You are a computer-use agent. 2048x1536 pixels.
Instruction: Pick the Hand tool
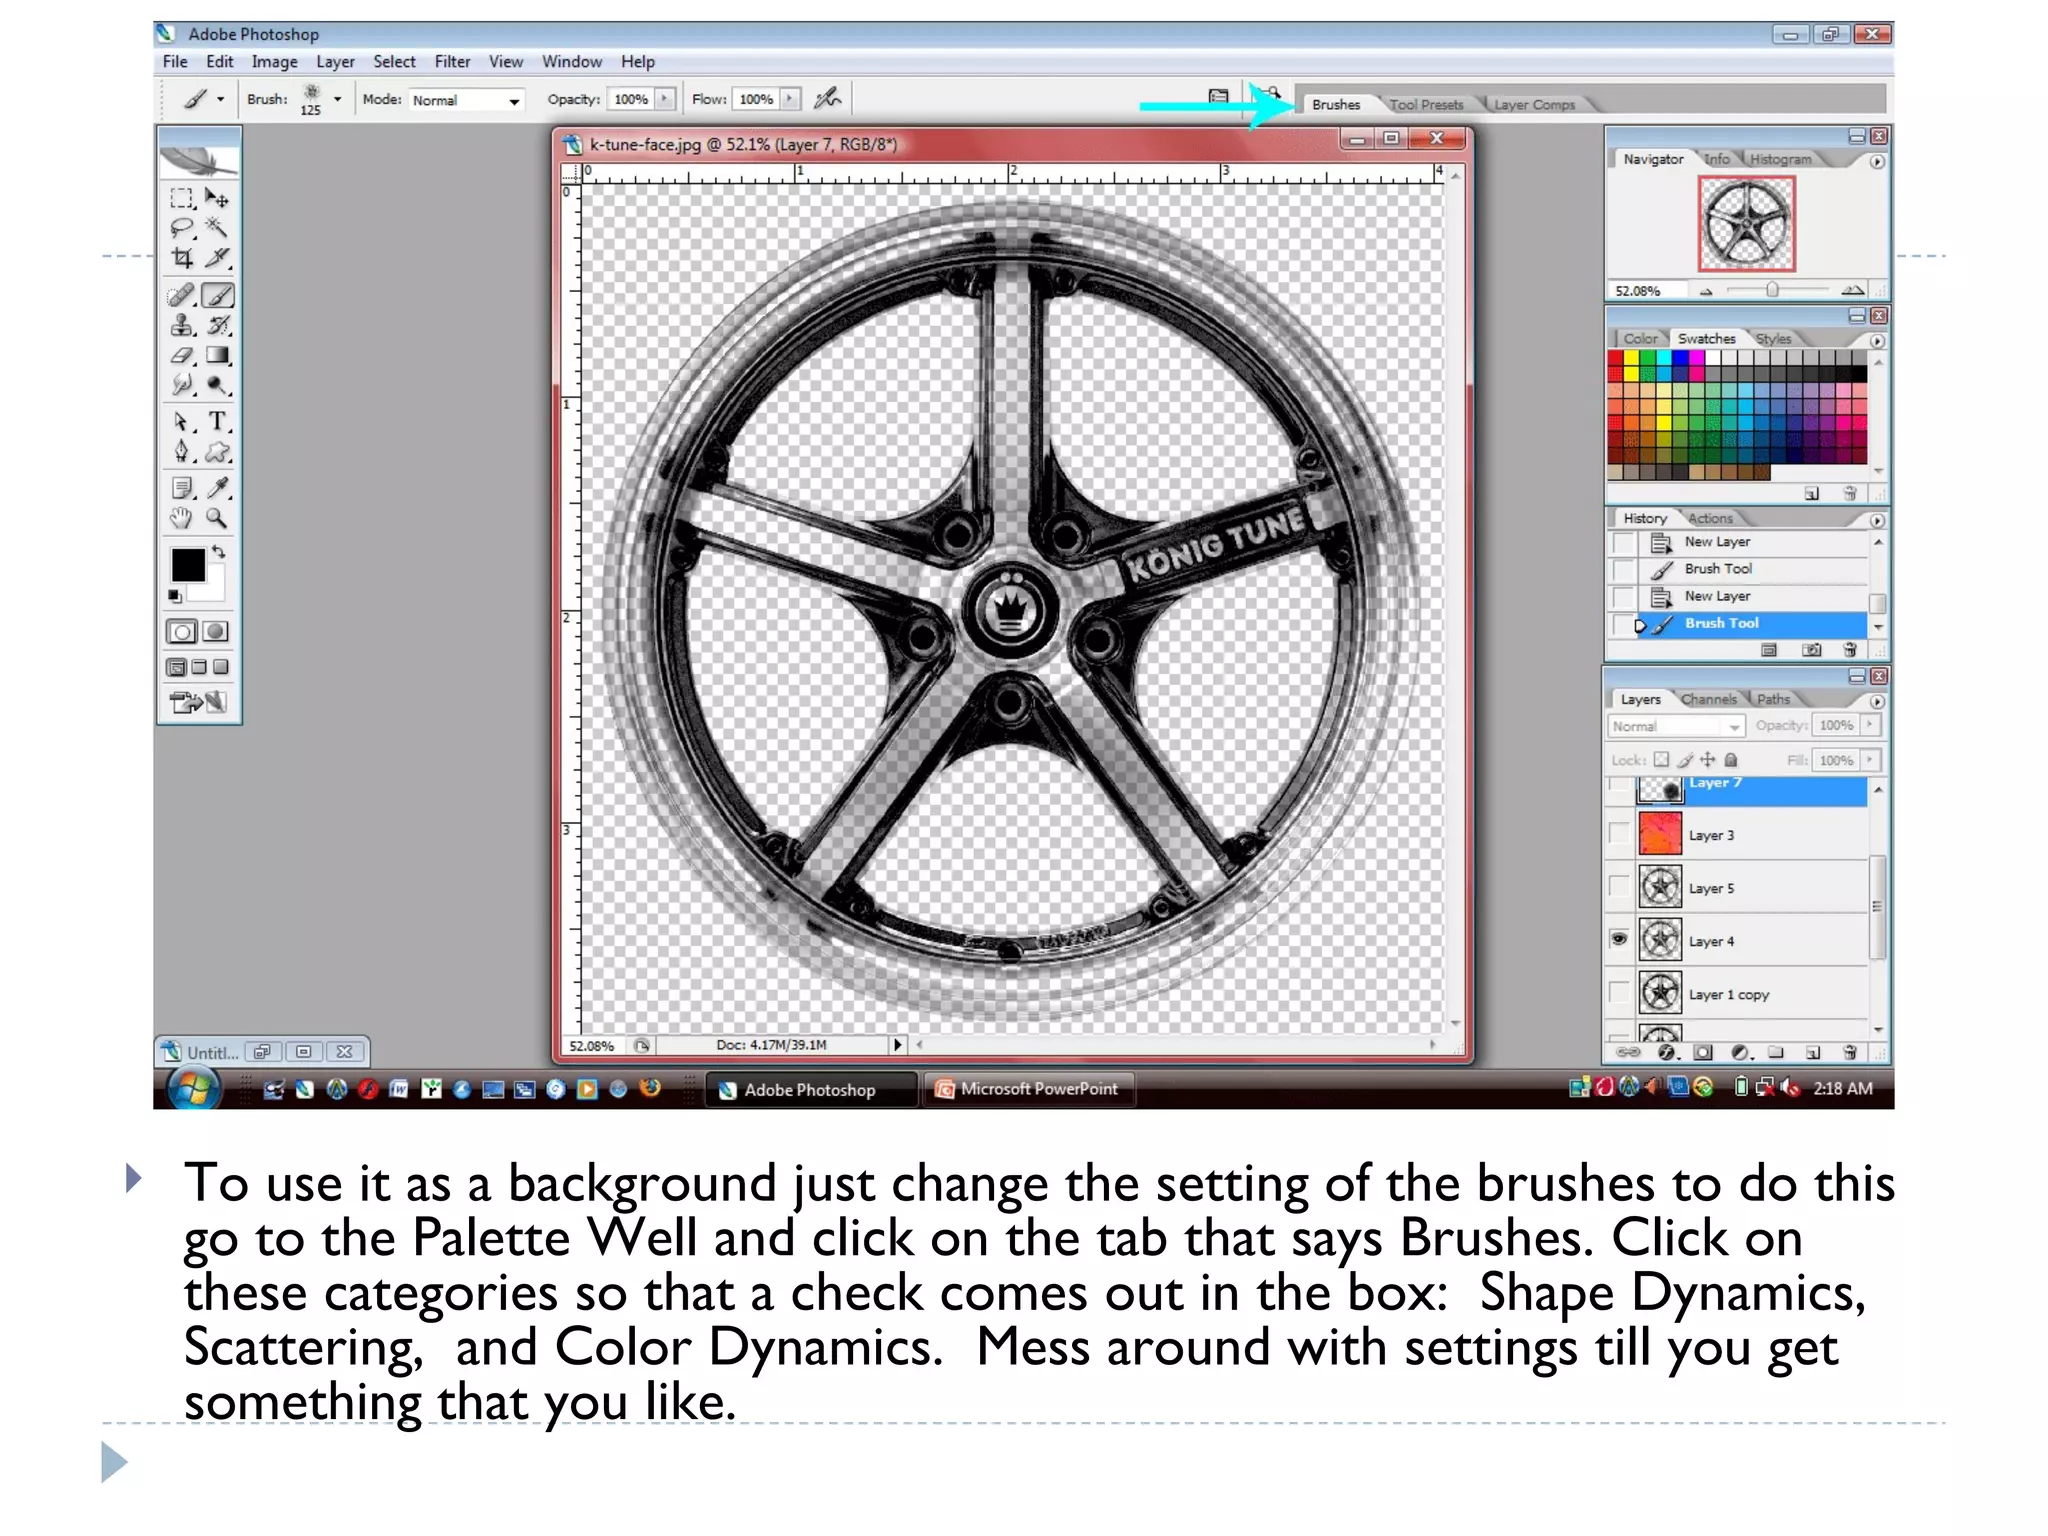coord(181,518)
